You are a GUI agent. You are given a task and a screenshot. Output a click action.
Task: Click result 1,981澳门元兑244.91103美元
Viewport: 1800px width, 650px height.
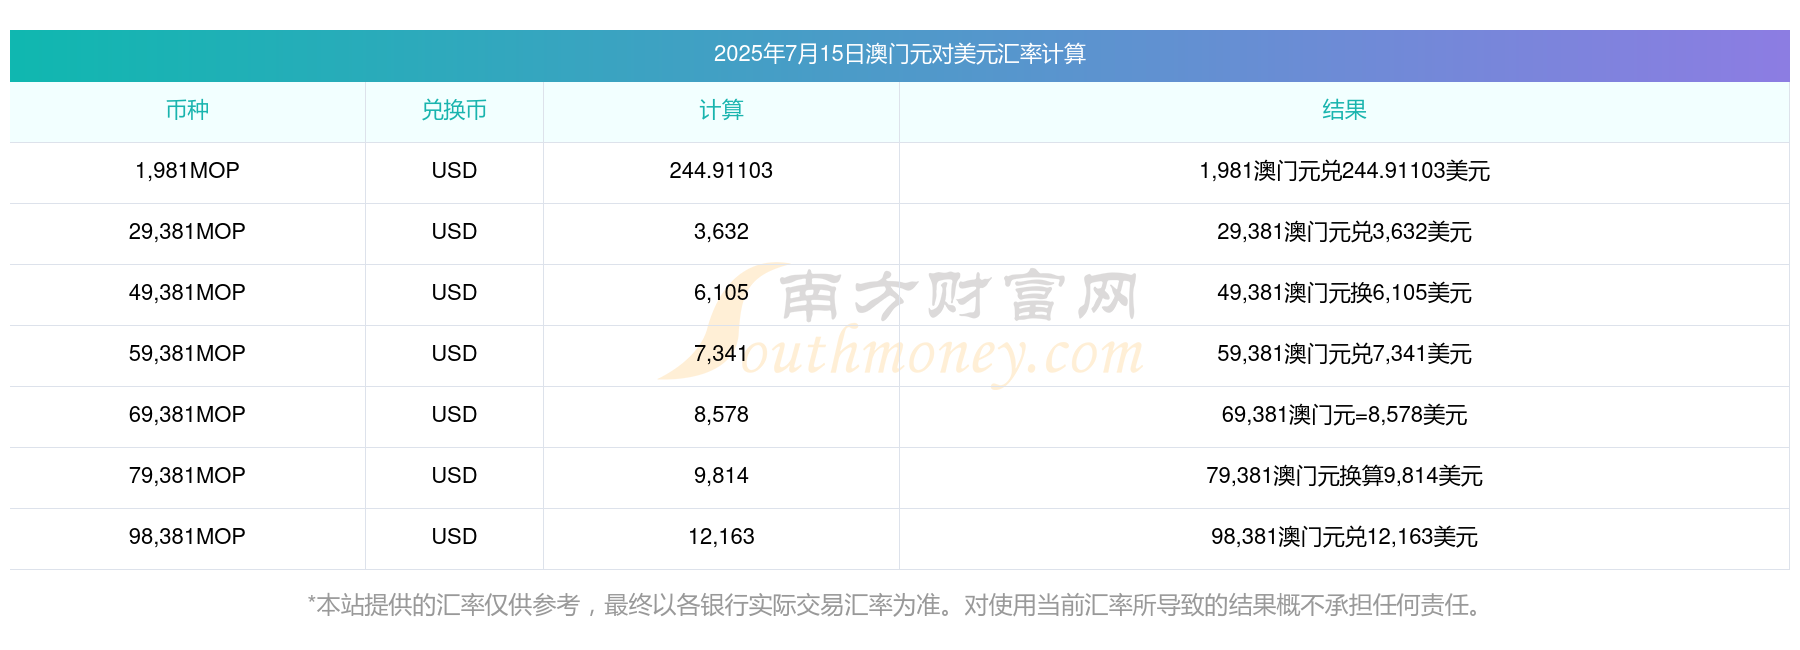(x=1344, y=171)
